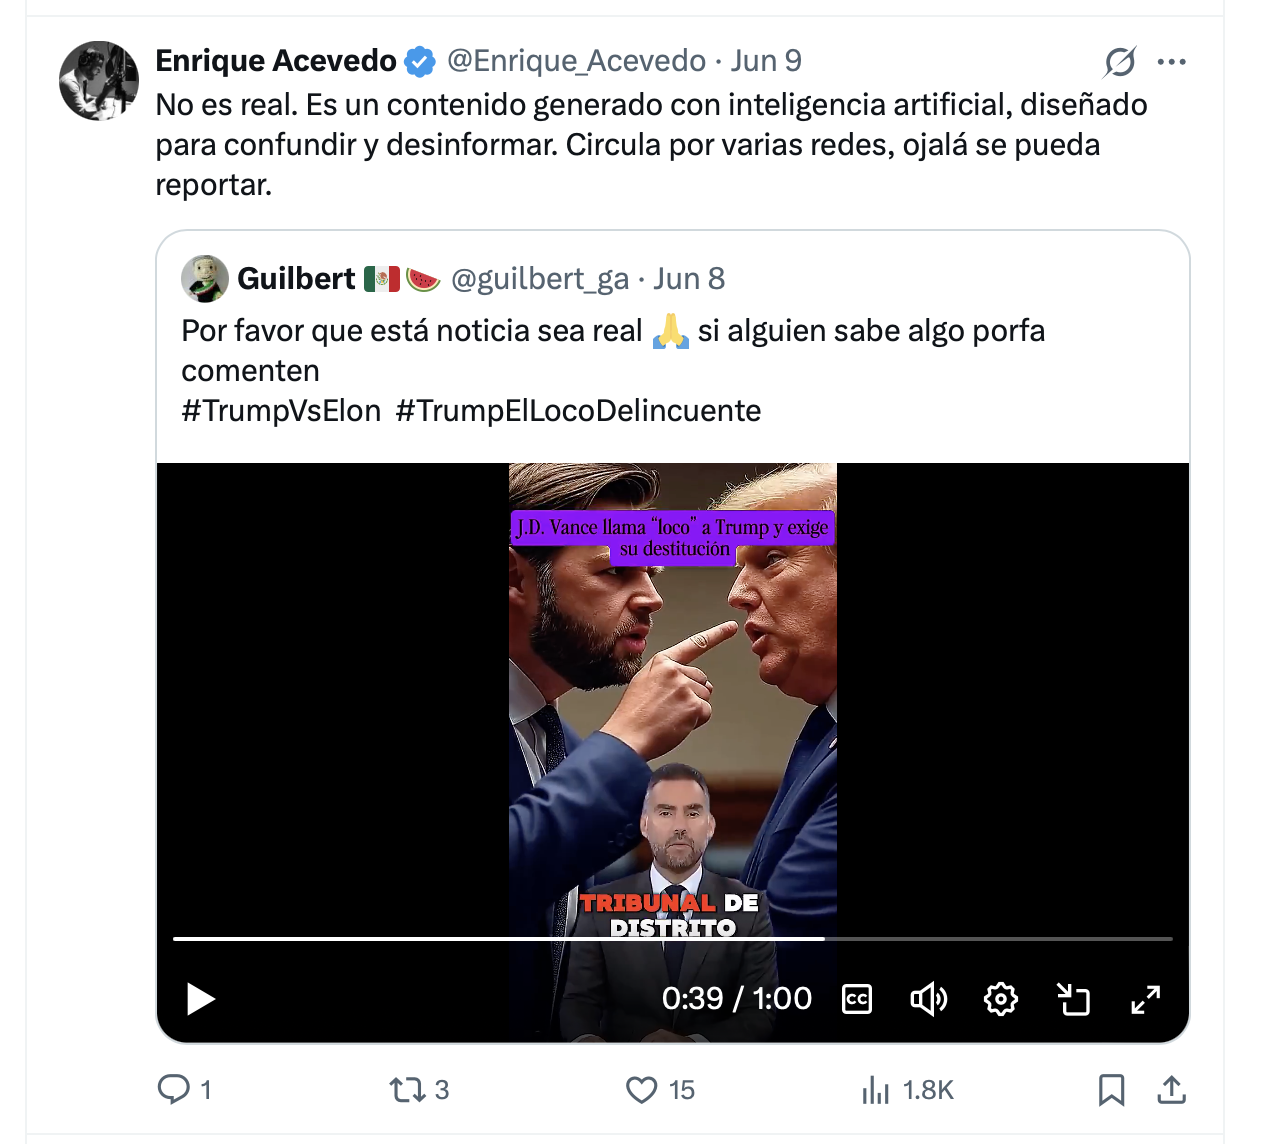Screen dimensions: 1268x1144
Task: Share this post
Action: pyautogui.click(x=1171, y=1090)
